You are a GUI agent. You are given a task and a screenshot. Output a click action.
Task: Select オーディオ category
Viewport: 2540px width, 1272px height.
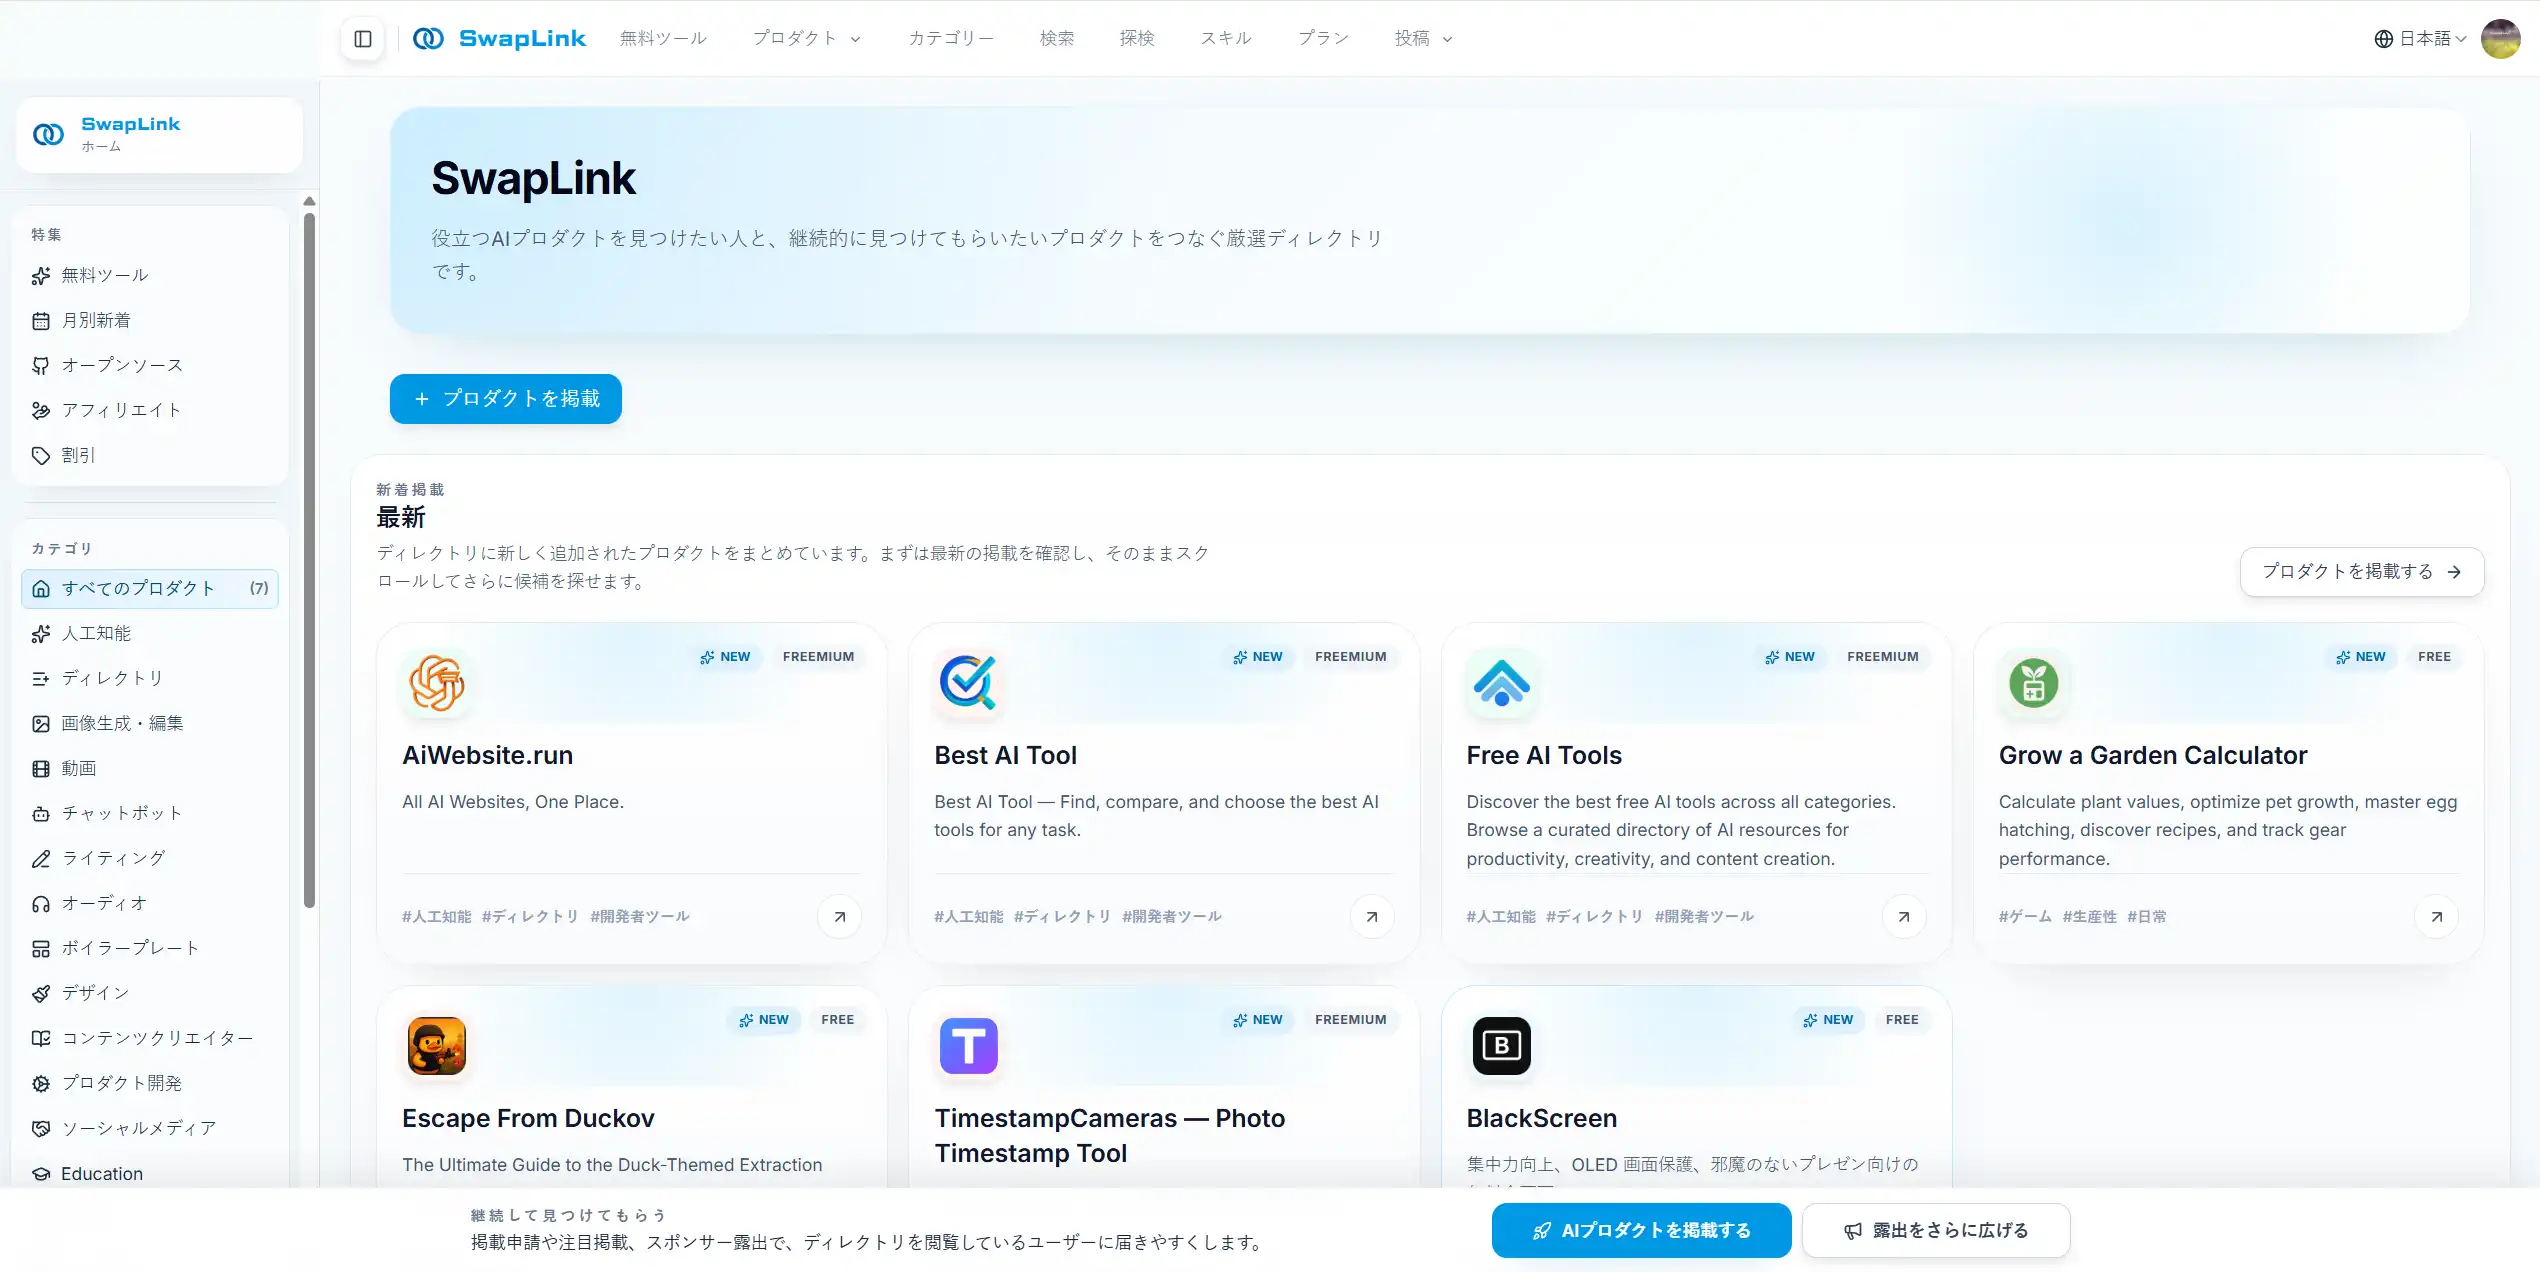pos(150,903)
